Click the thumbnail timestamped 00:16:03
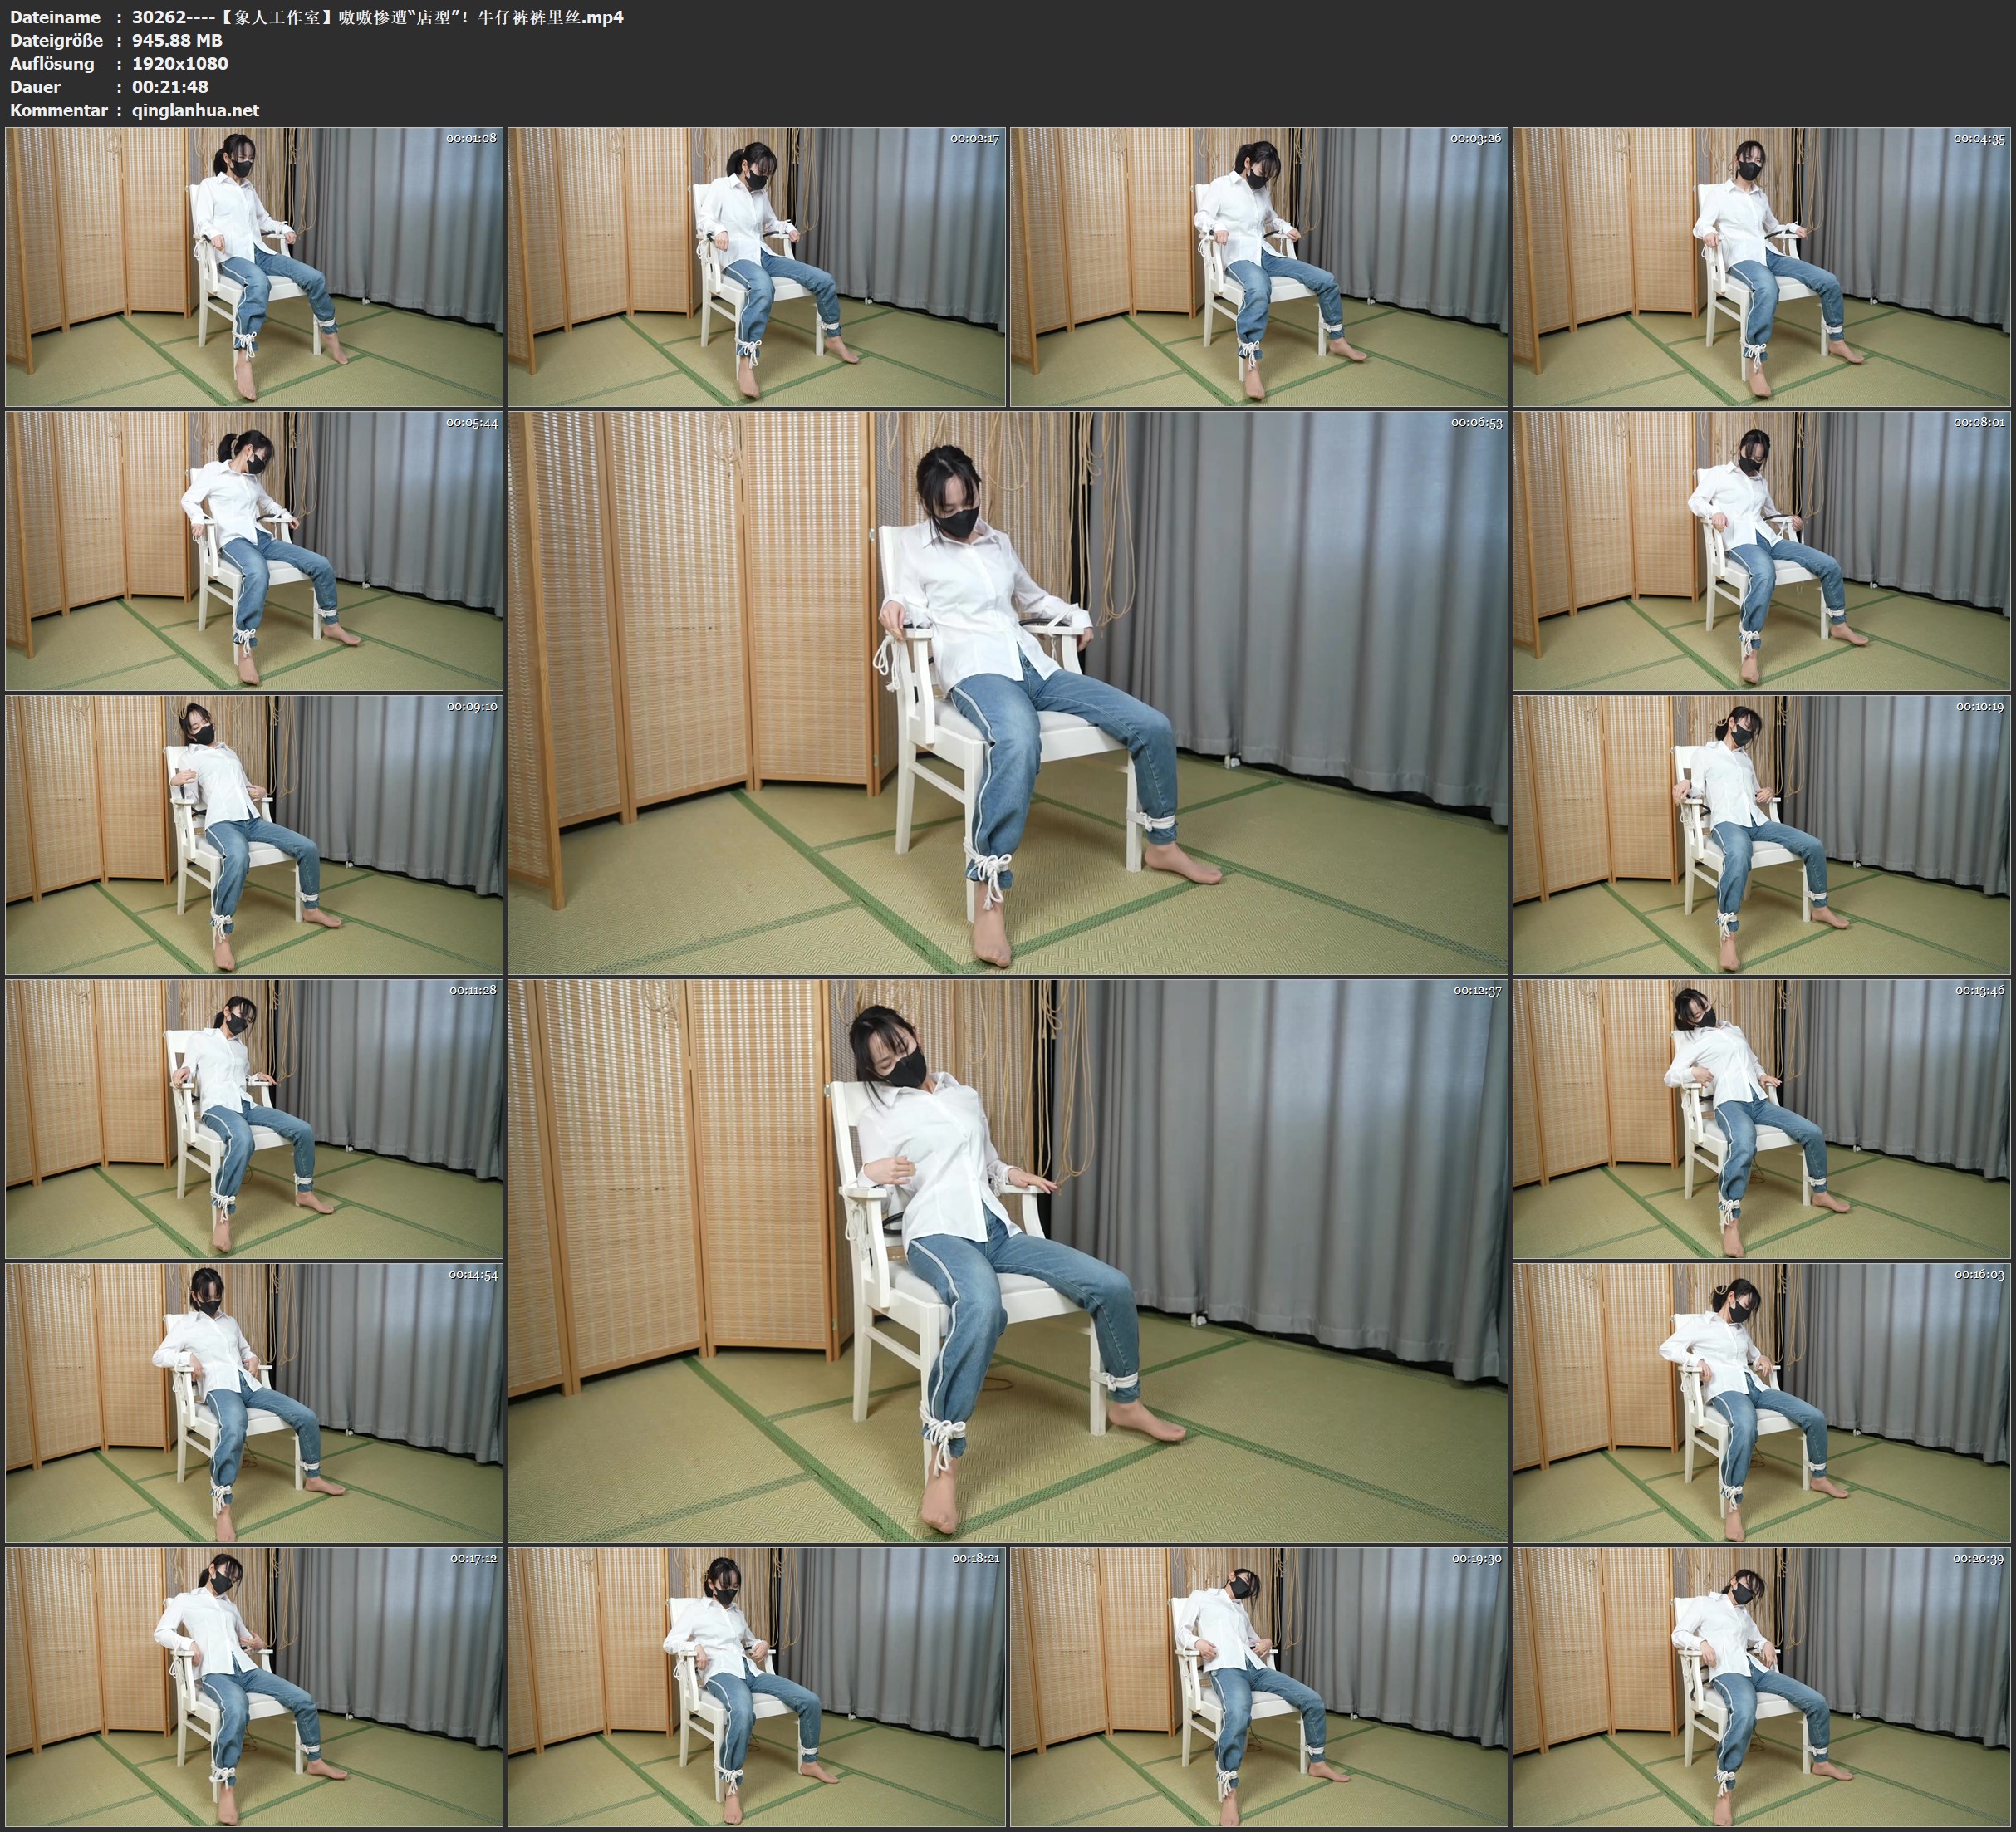 point(1762,1402)
